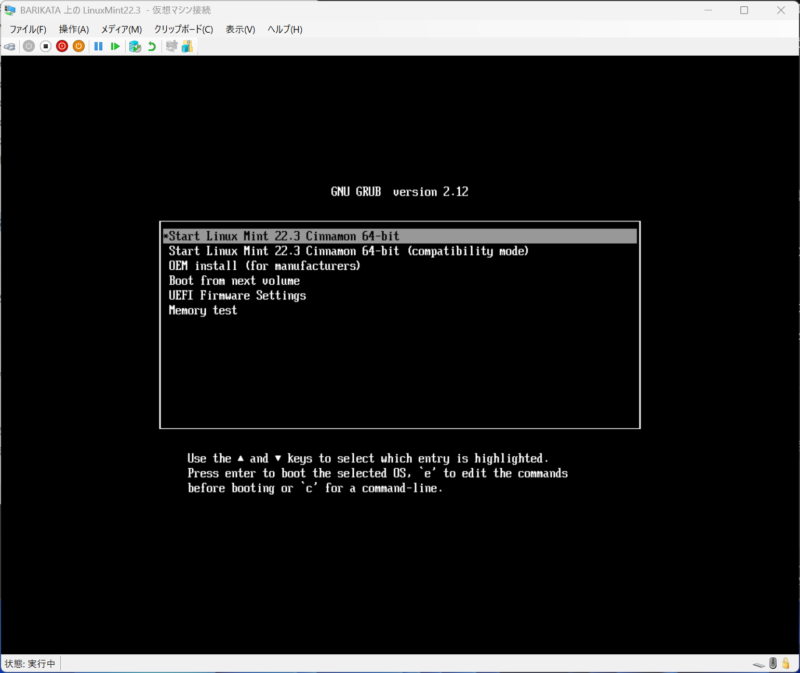Click the mouse icon in status bar
Screen dimensions: 800x673
[x=774, y=664]
